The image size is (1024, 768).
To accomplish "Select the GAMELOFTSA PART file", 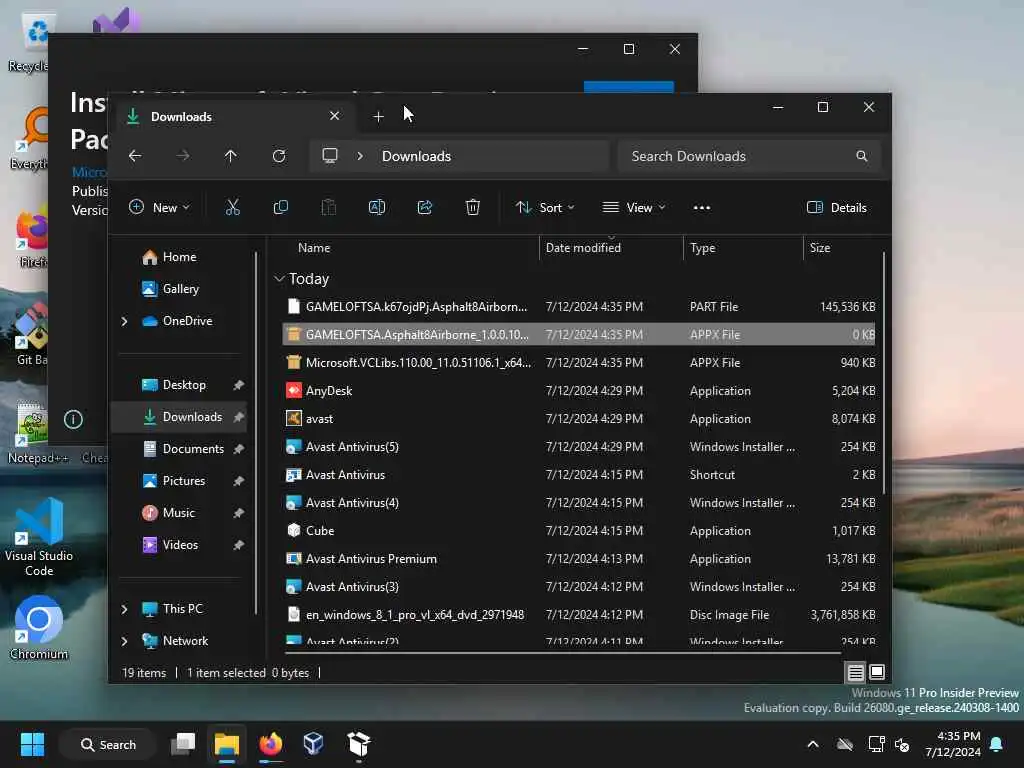I will click(x=579, y=307).
